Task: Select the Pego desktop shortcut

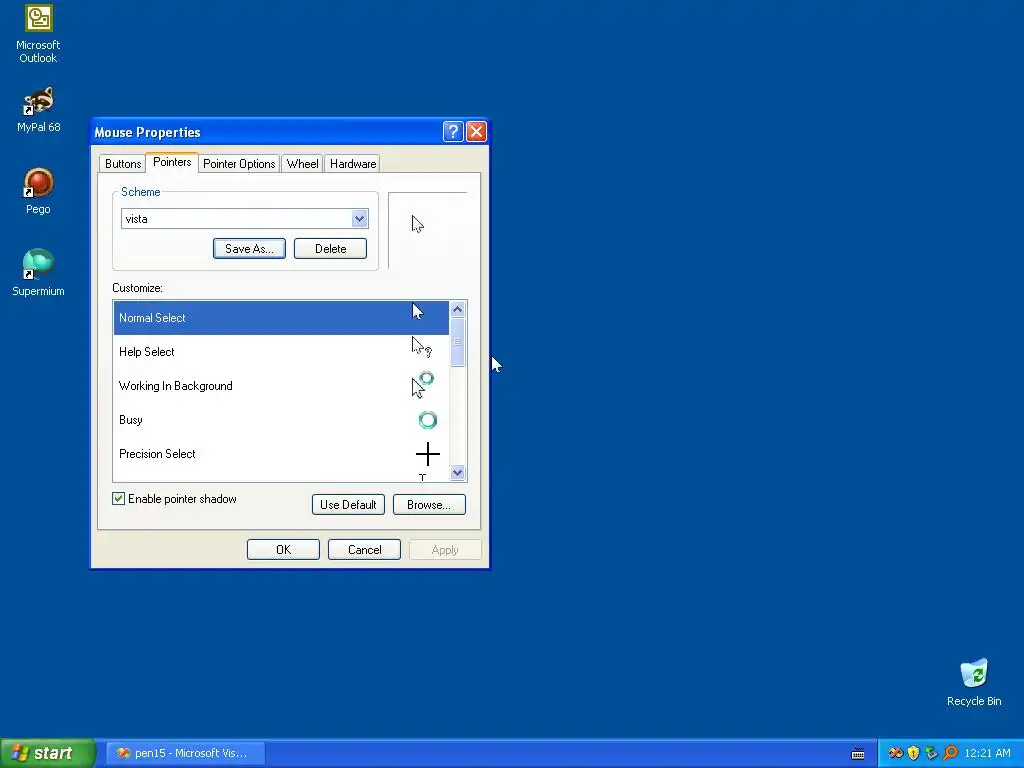Action: pos(38,191)
